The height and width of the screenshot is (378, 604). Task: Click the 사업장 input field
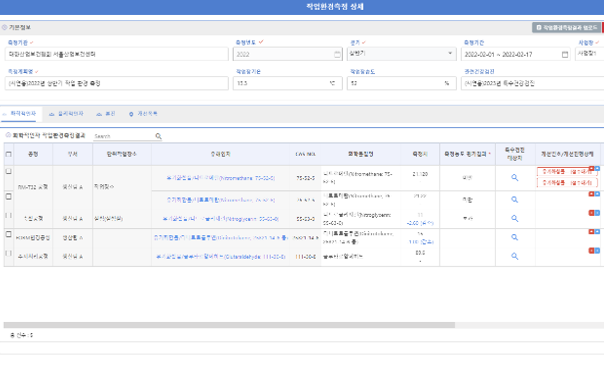[x=590, y=54]
